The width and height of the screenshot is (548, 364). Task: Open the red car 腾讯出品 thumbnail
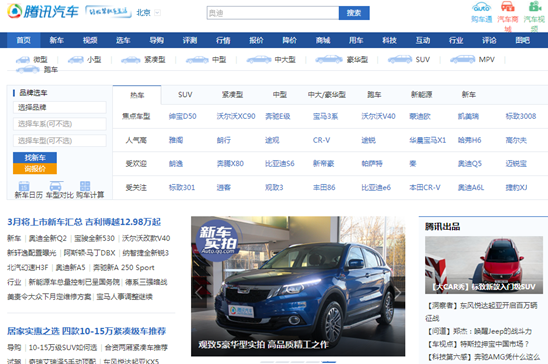[484, 265]
